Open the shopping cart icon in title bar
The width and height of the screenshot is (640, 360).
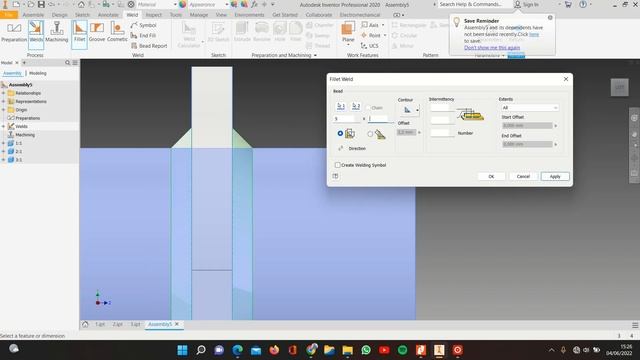tap(568, 4)
